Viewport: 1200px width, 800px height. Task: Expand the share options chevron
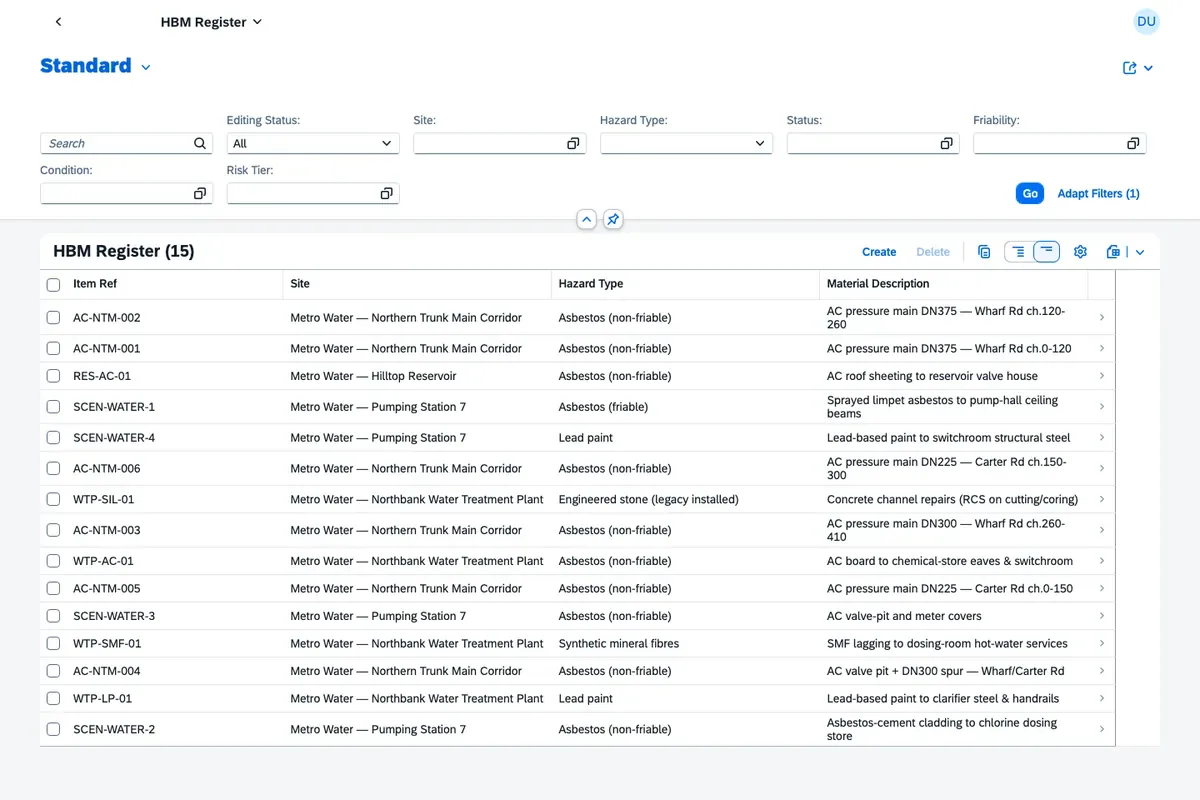[x=1148, y=68]
